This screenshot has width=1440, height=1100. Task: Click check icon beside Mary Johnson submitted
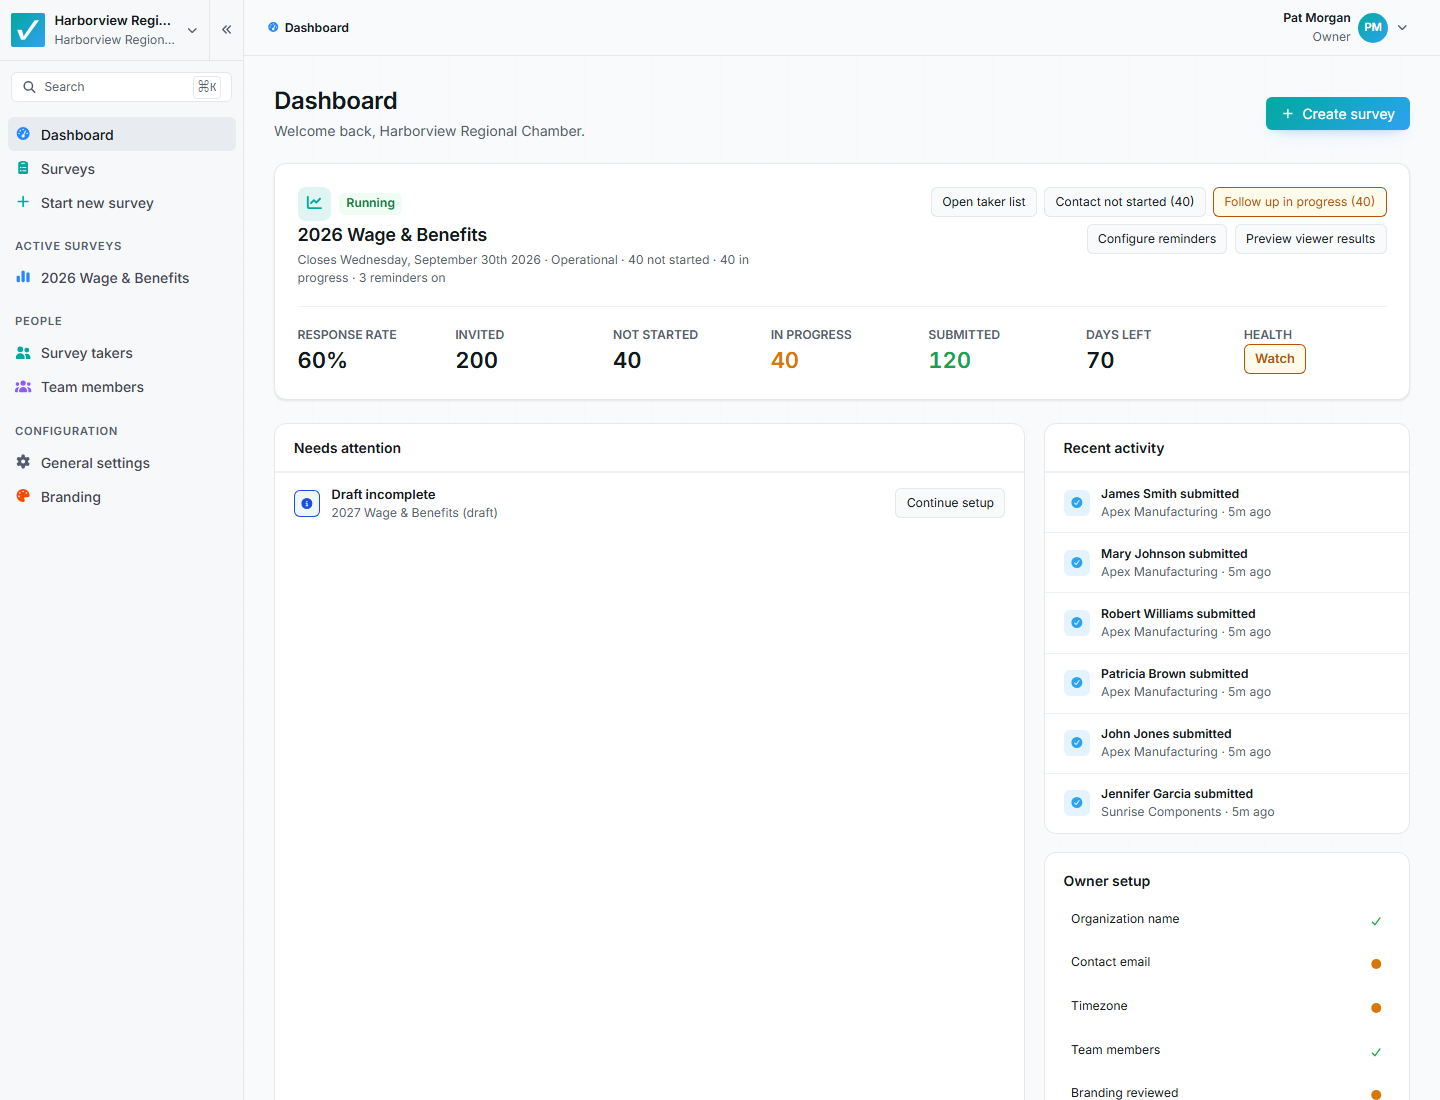pyautogui.click(x=1077, y=562)
